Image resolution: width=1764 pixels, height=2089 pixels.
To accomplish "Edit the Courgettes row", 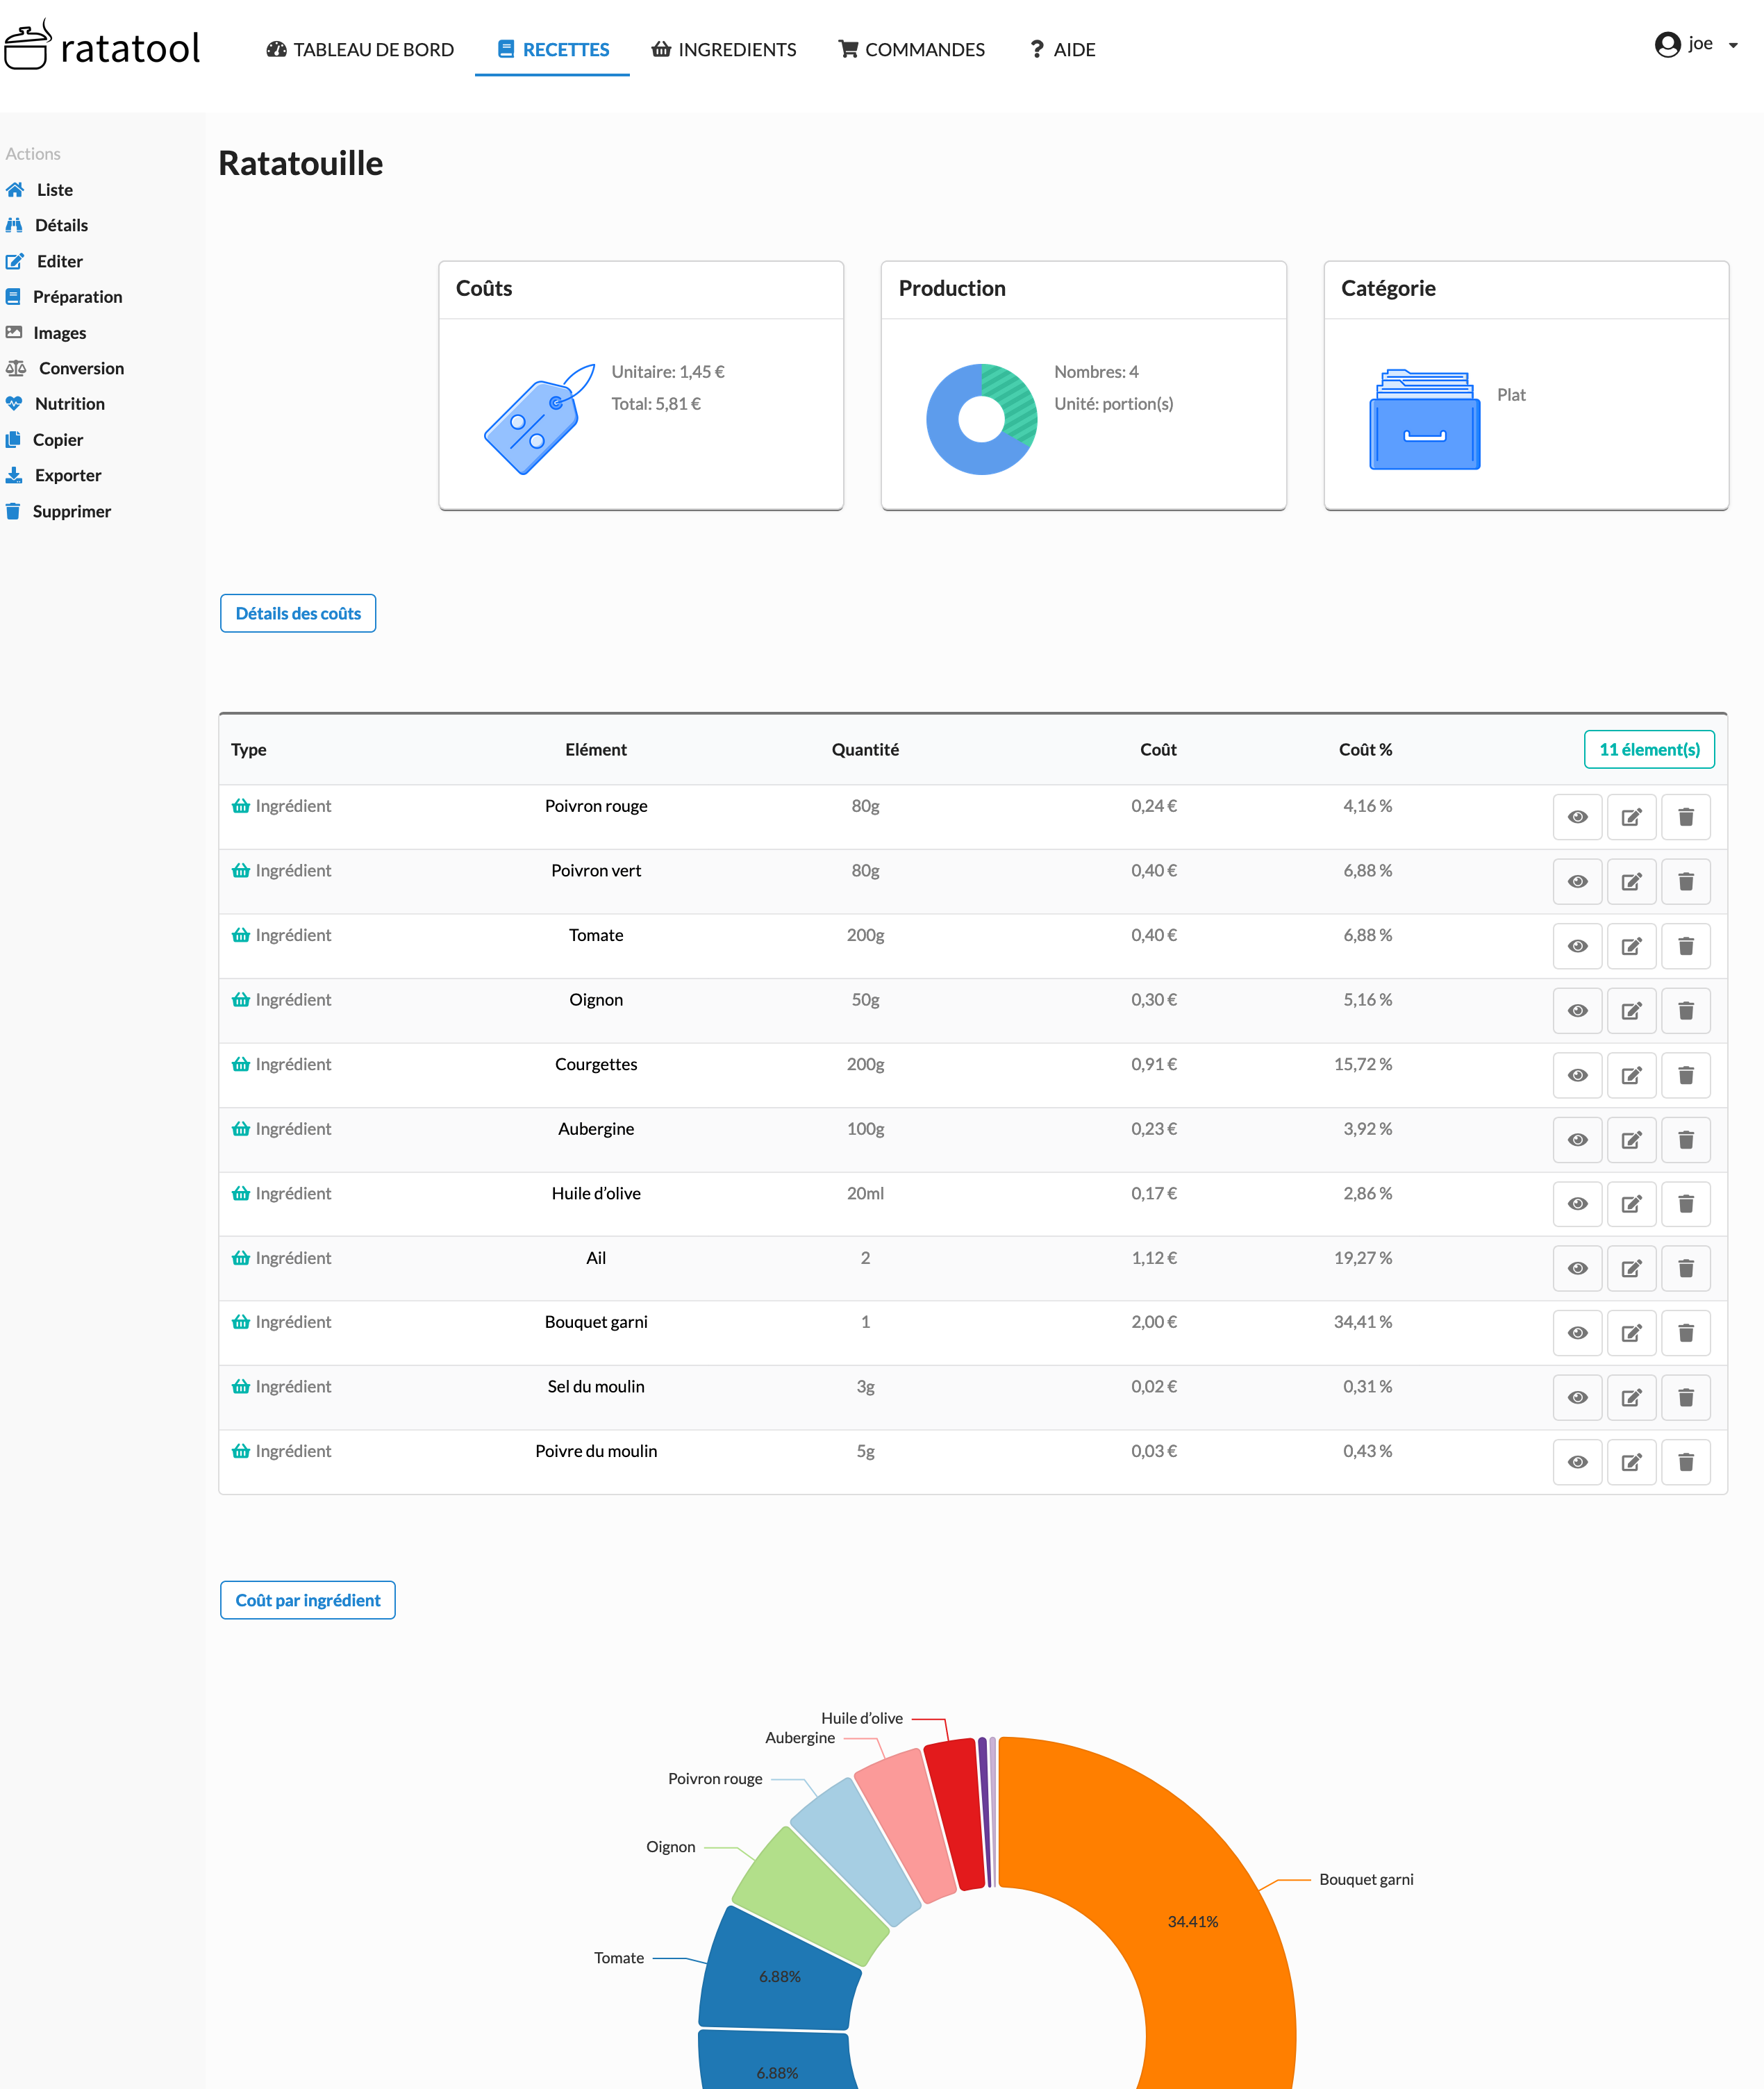I will pyautogui.click(x=1631, y=1075).
